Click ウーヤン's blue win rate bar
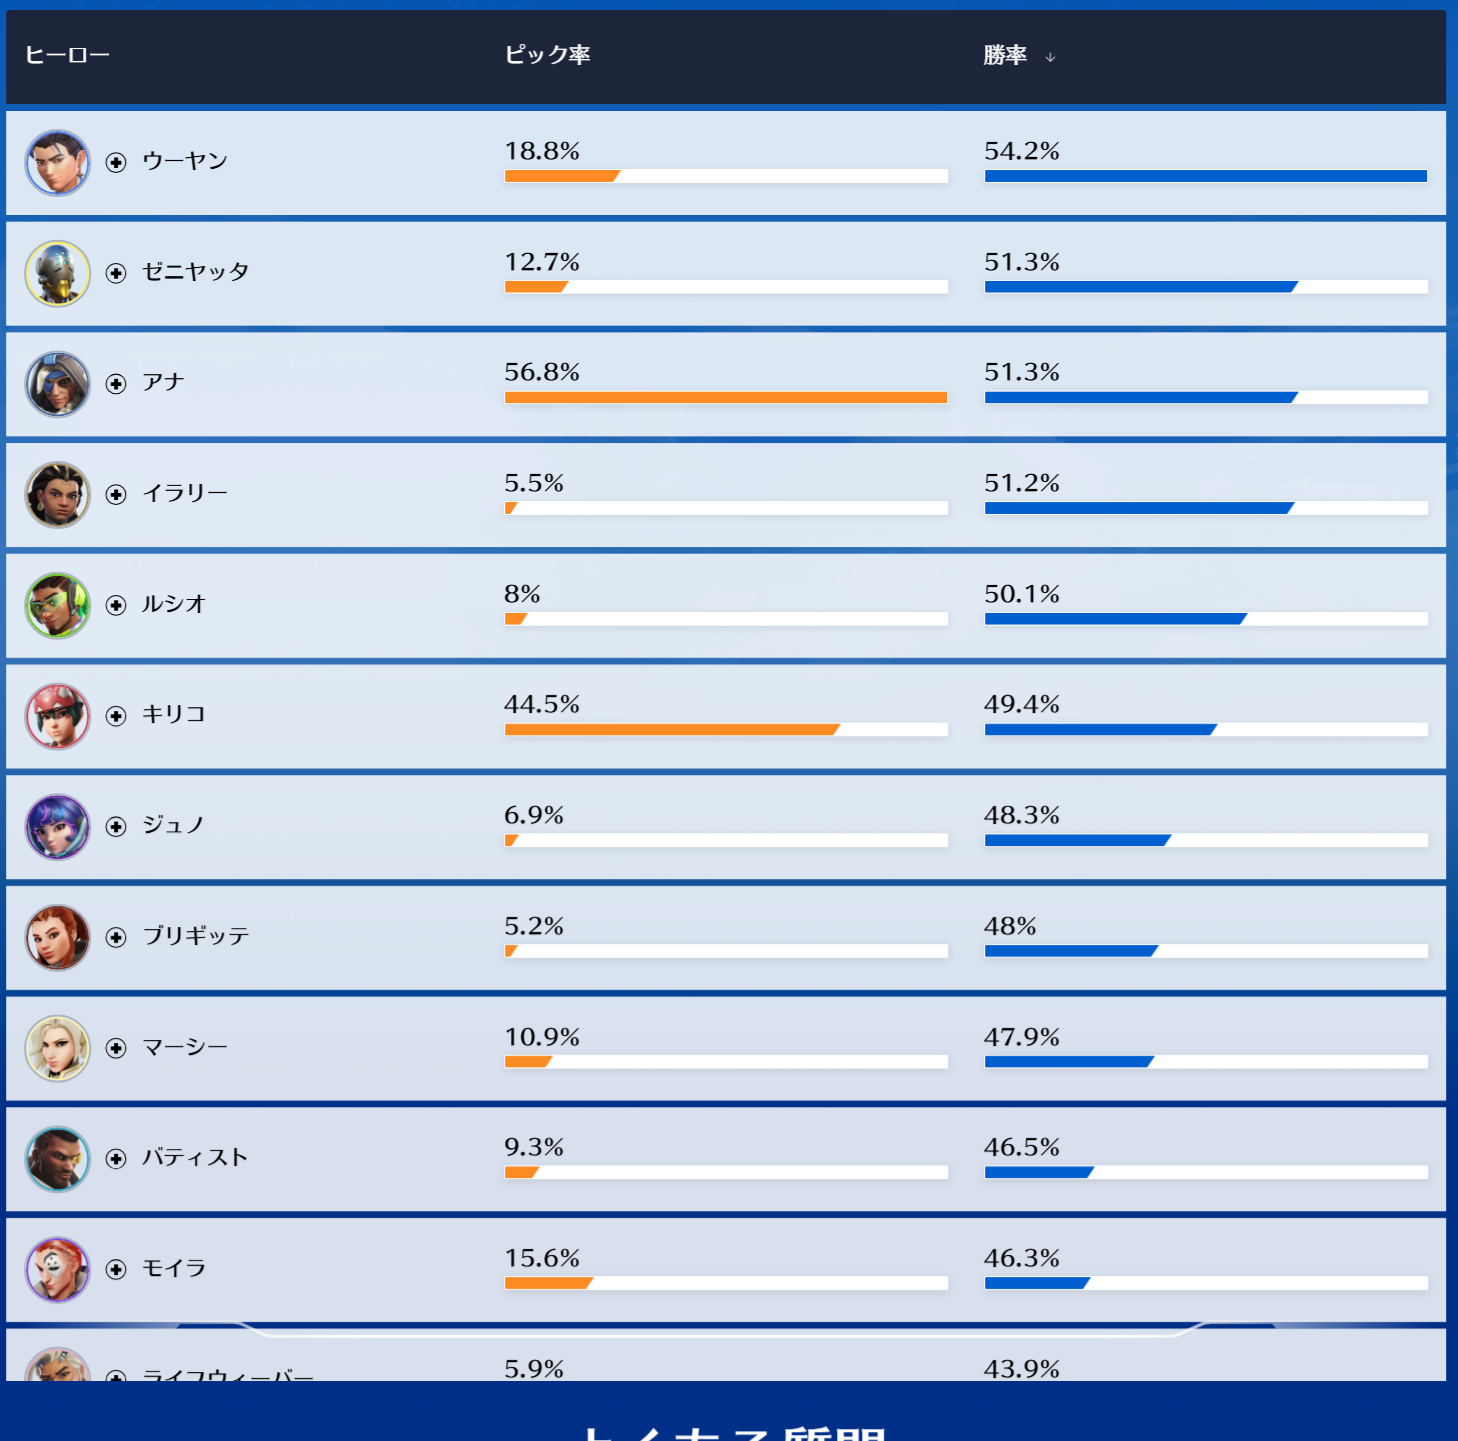Image resolution: width=1458 pixels, height=1441 pixels. 1205,176
